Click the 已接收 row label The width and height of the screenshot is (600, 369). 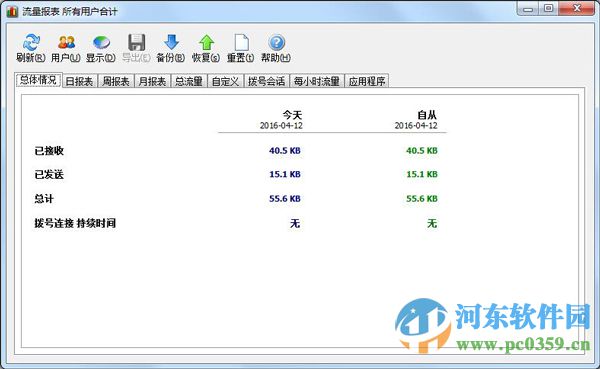pyautogui.click(x=49, y=151)
